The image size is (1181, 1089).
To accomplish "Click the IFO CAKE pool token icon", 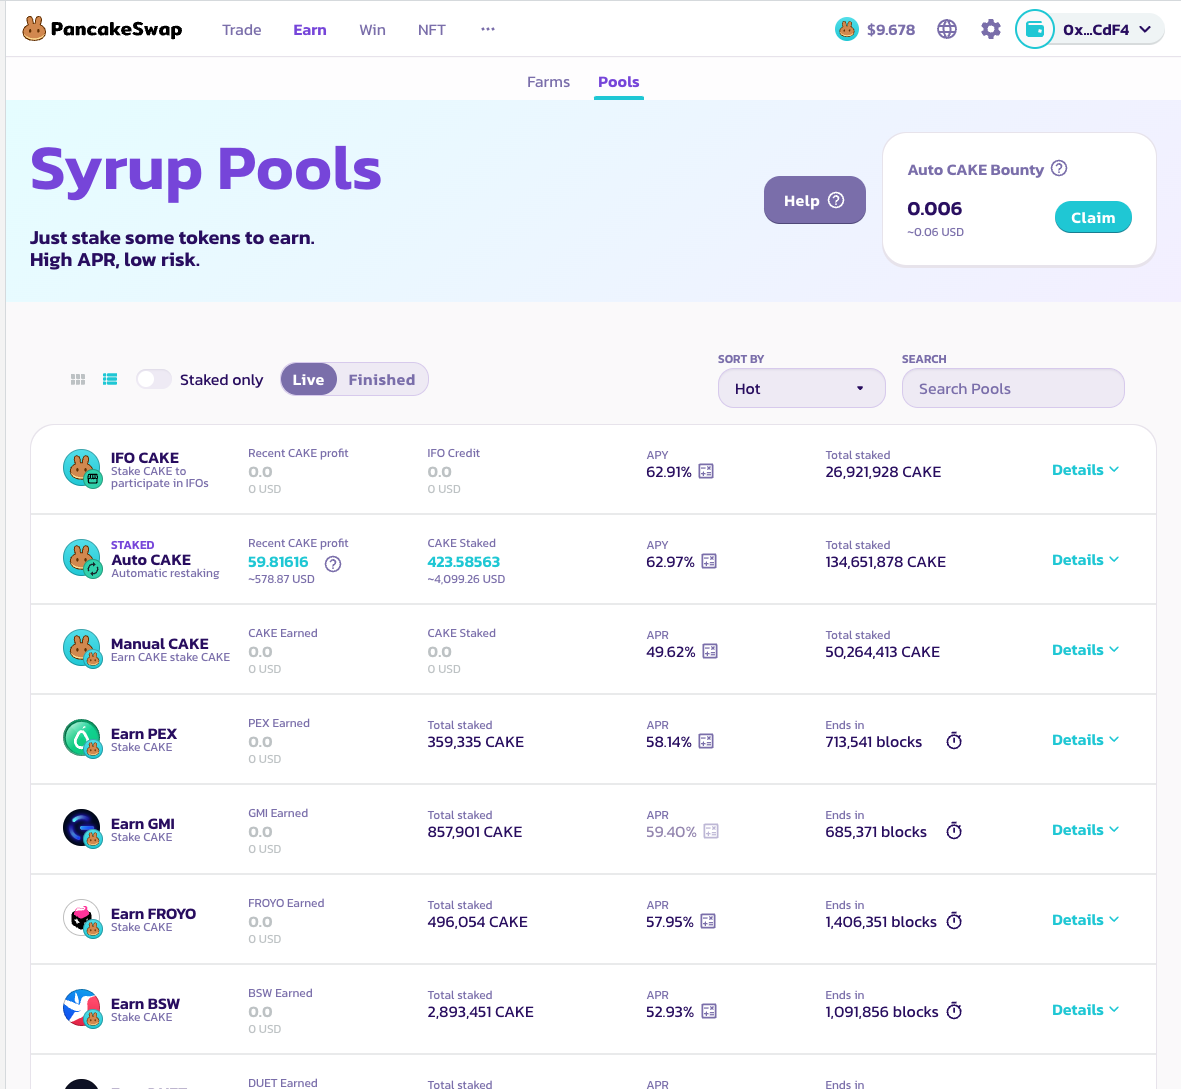I will tap(82, 468).
